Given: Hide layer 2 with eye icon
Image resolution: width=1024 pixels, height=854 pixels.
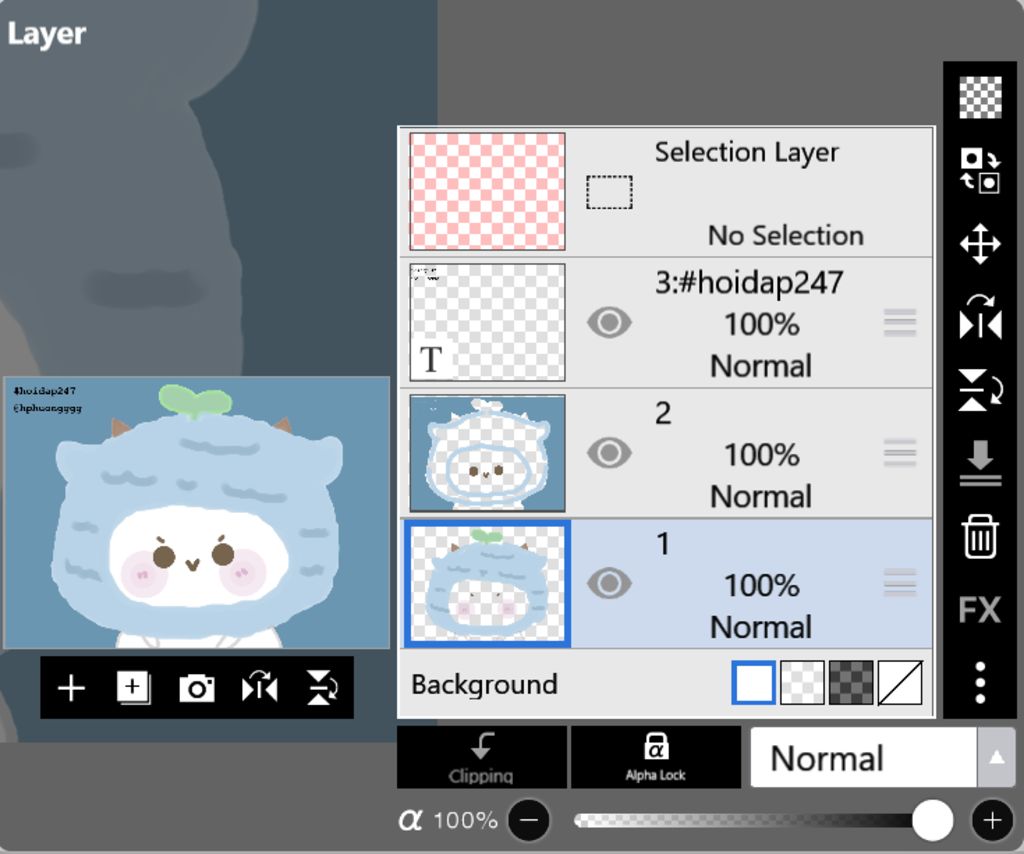Looking at the screenshot, I should (609, 453).
